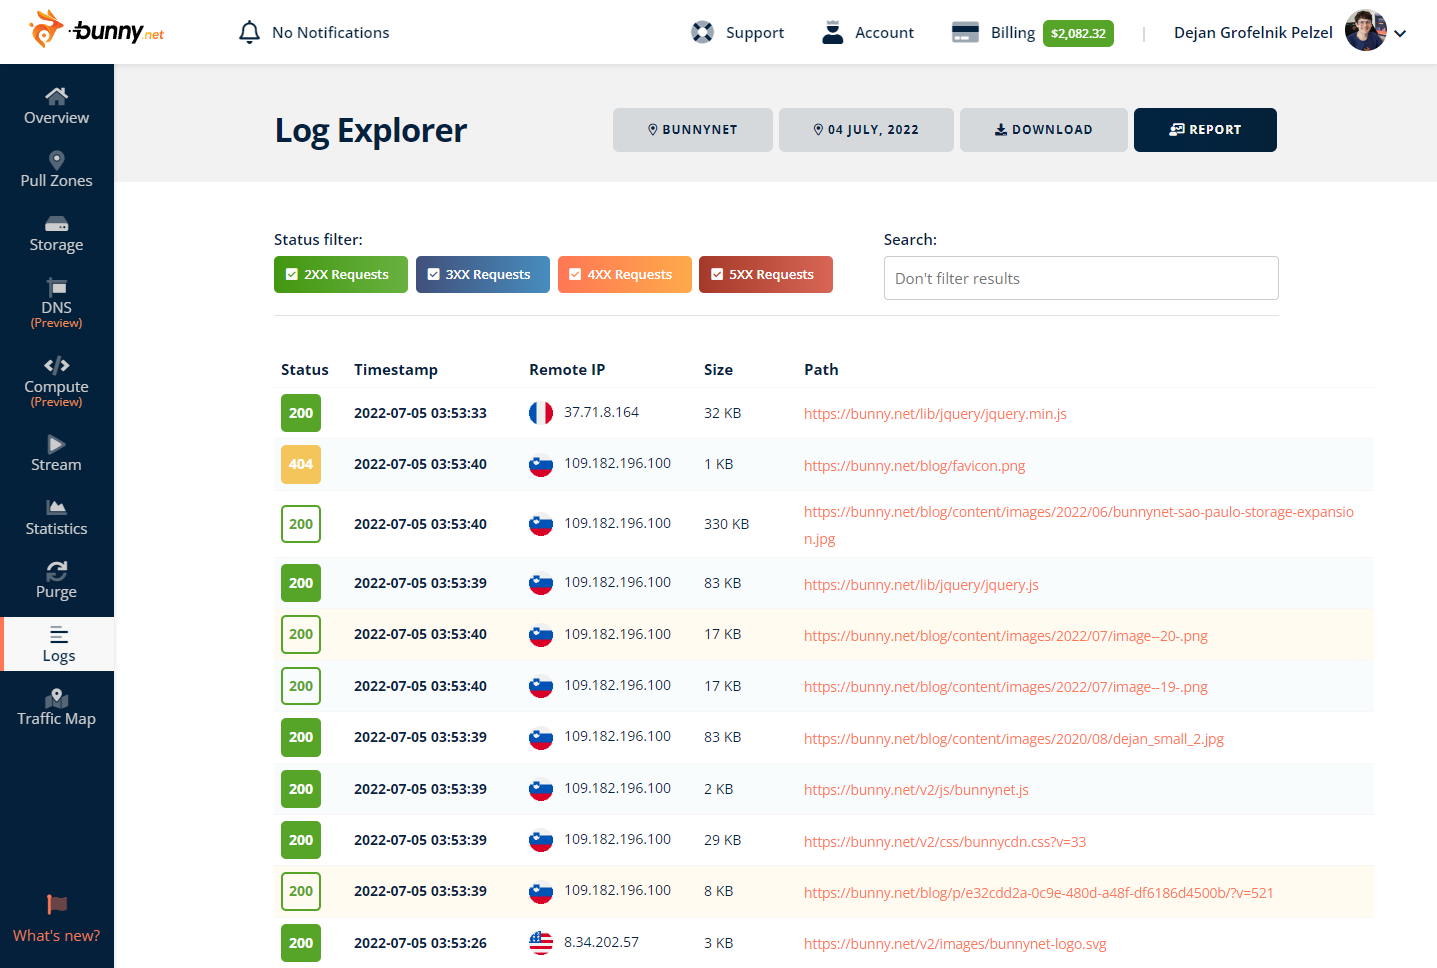Open the image--19-.png path link

(1006, 687)
